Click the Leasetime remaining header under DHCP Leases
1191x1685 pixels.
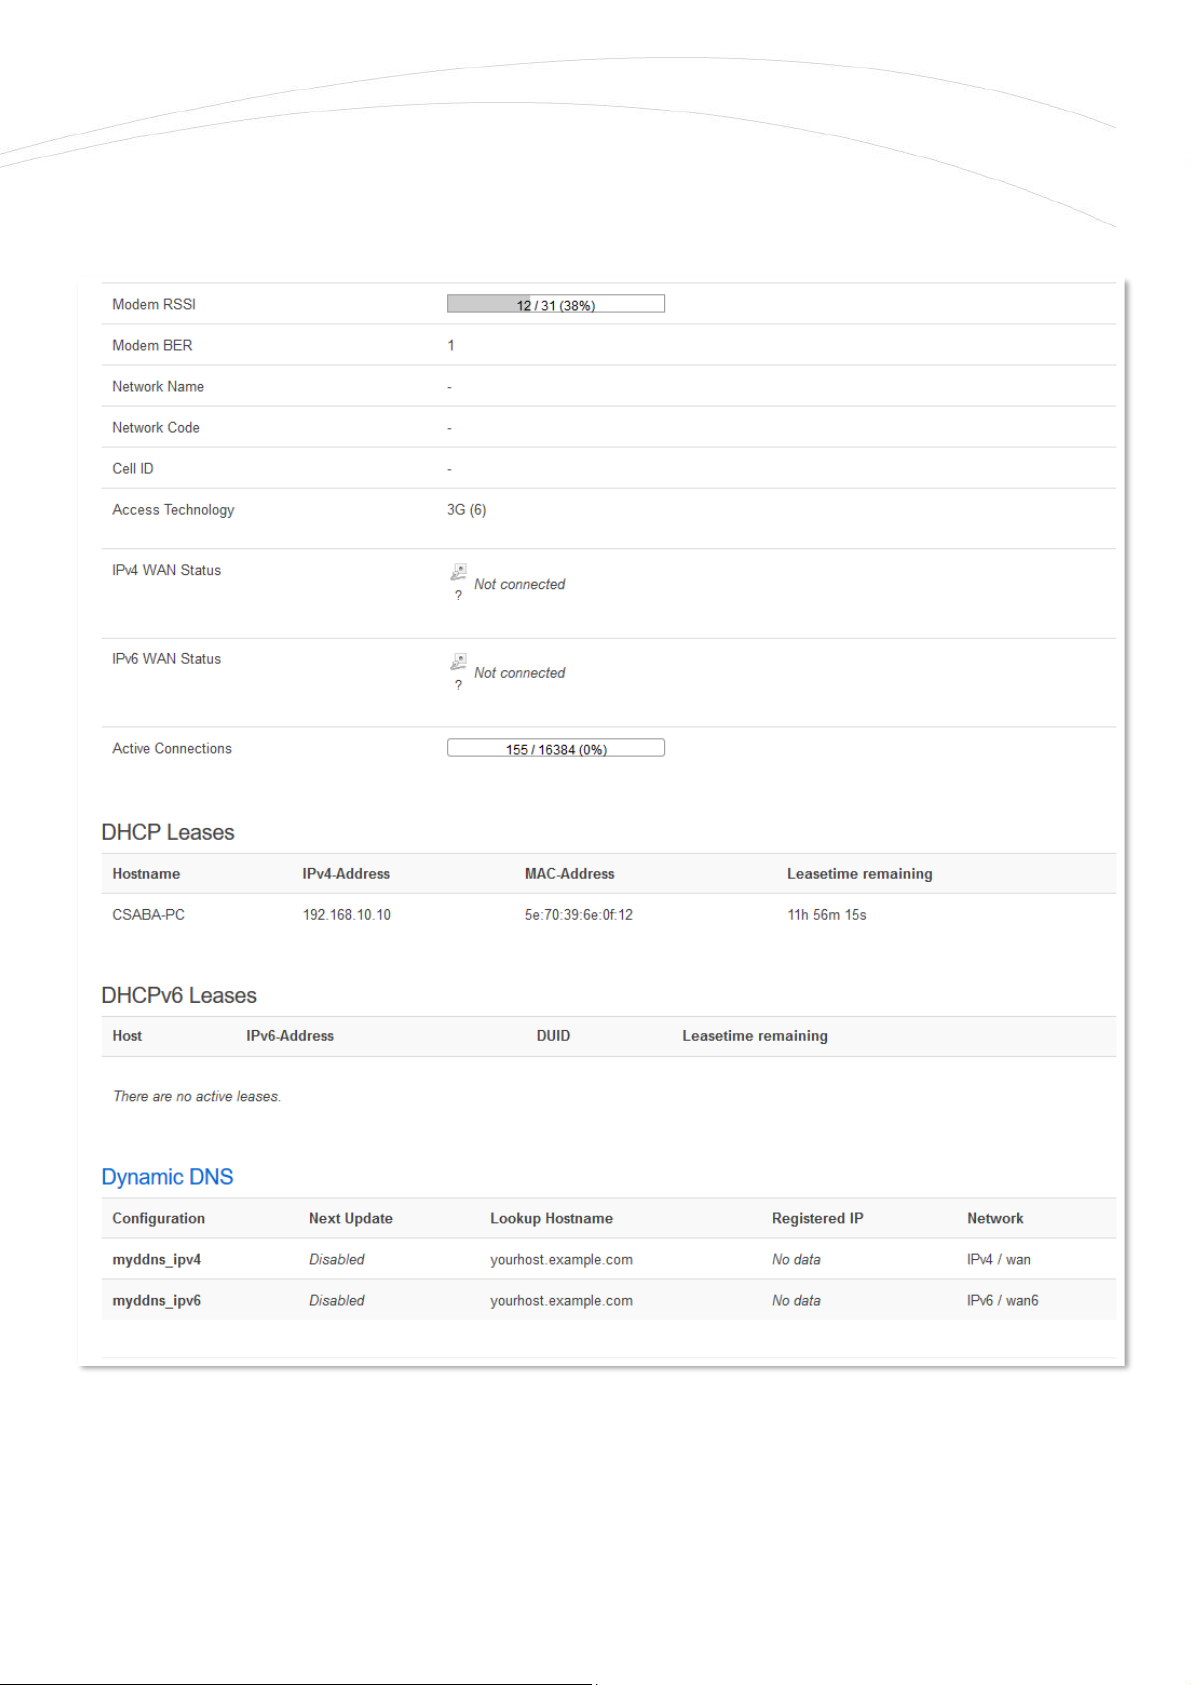tap(859, 874)
